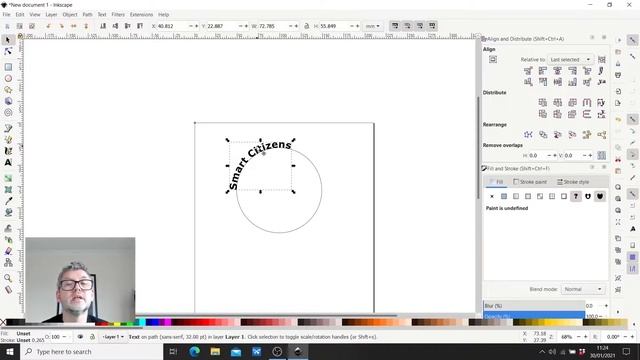The height and width of the screenshot is (360, 640).
Task: Click the Unset paint question-mark button
Action: click(576, 196)
